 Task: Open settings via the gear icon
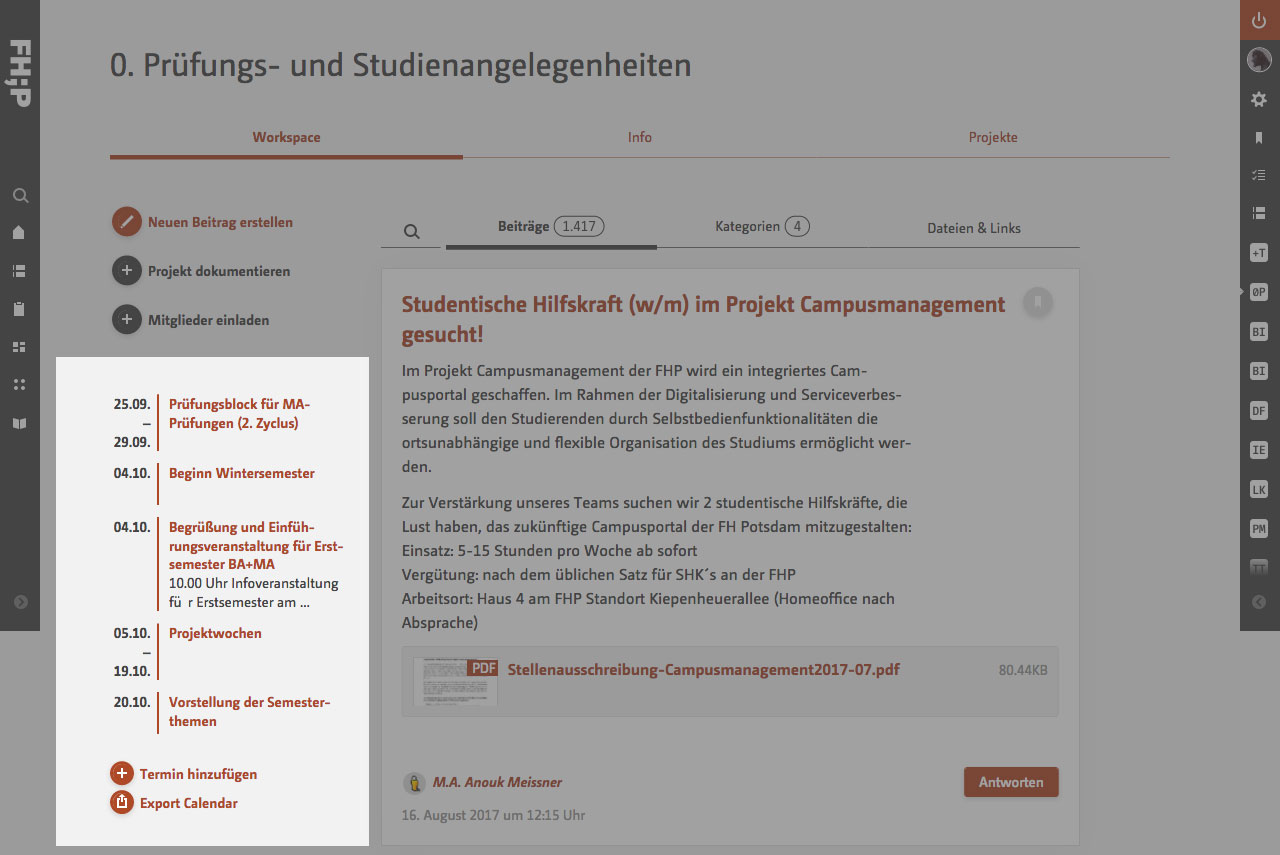tap(1259, 99)
